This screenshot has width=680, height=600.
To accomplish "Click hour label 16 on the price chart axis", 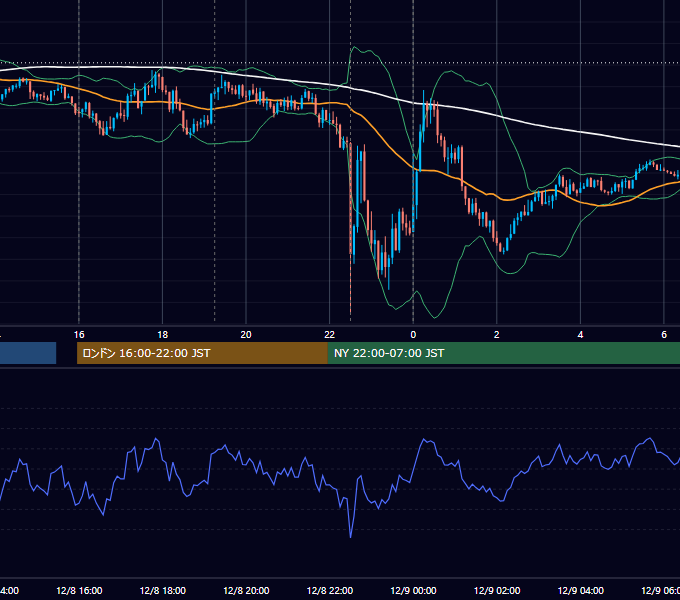I will [x=79, y=335].
